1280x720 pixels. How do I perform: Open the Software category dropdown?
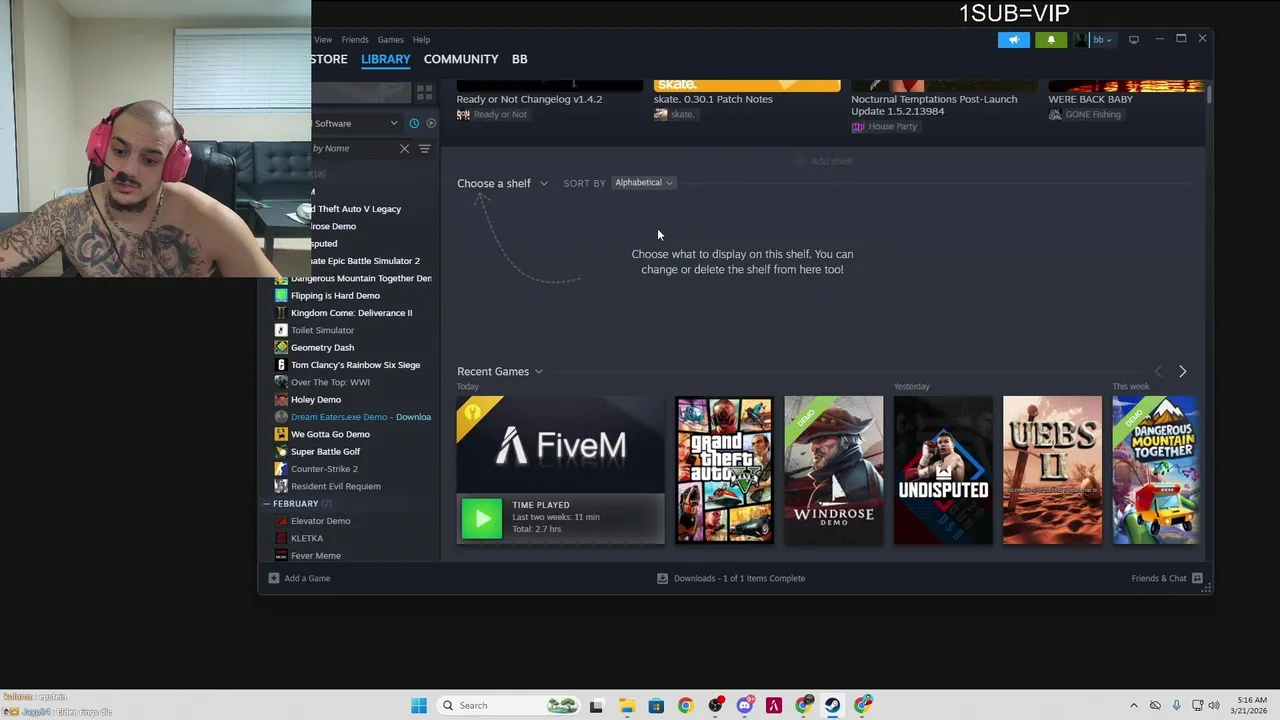[x=355, y=123]
